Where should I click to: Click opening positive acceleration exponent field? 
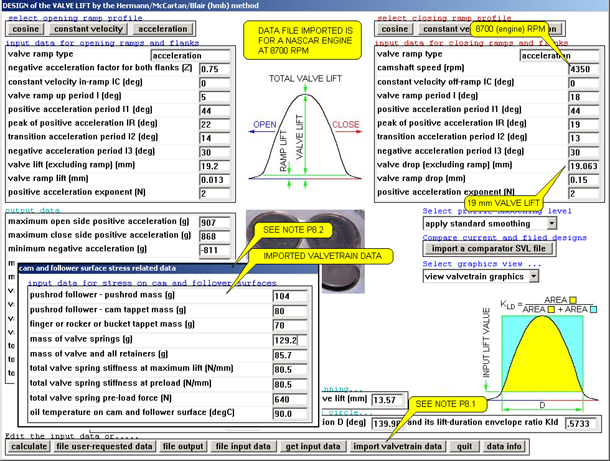[x=215, y=193]
